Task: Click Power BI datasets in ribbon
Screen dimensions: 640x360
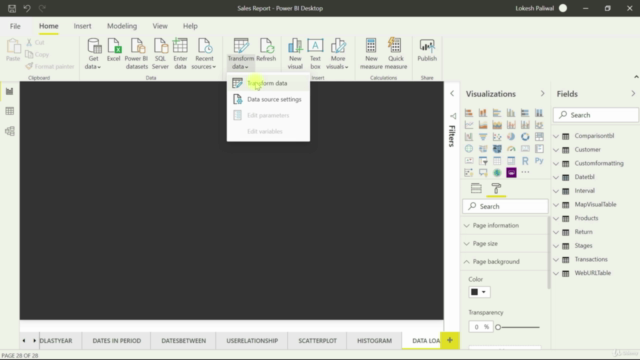Action: click(136, 53)
